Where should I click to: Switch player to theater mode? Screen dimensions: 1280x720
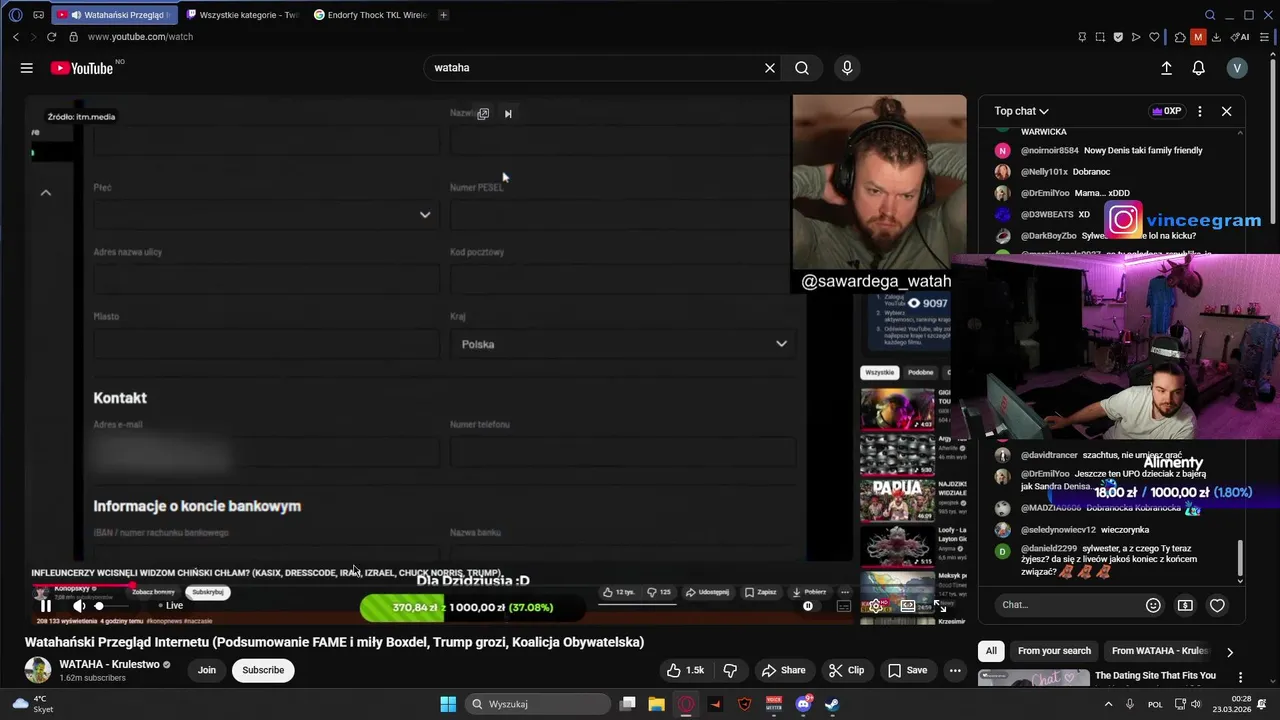tap(908, 606)
